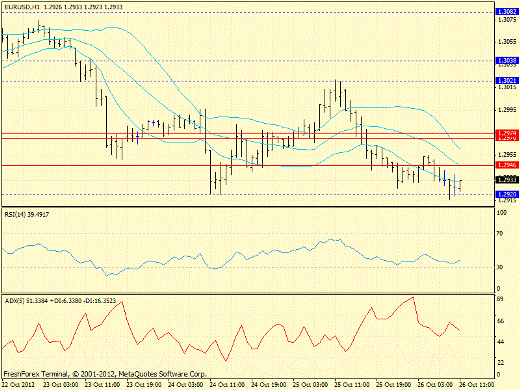The height and width of the screenshot is (390, 520).
Task: Select the blue 1.2920 price level label
Action: coord(507,194)
